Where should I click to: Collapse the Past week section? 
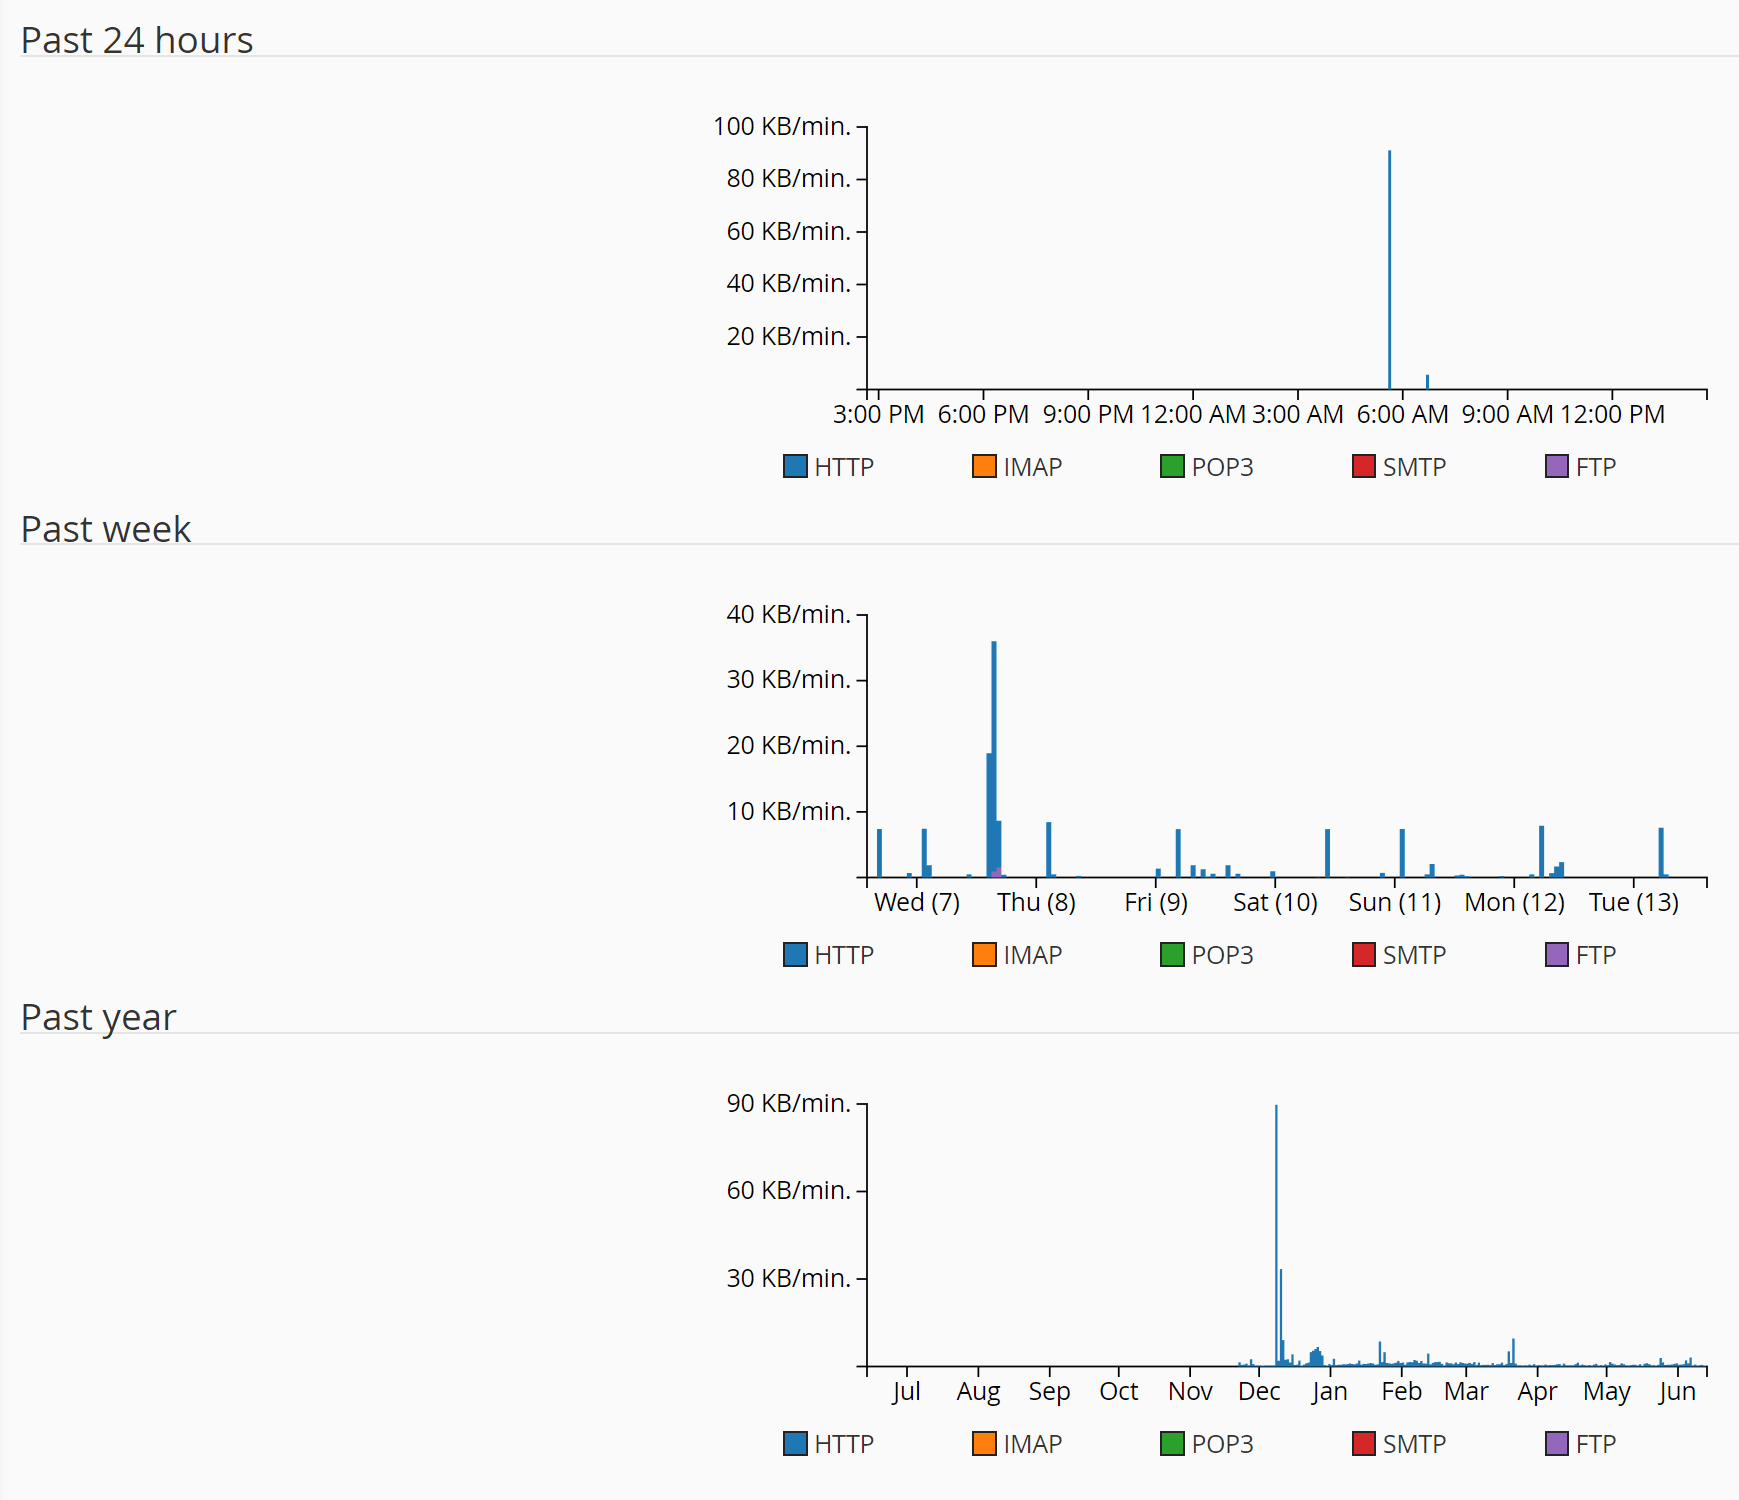pos(105,529)
